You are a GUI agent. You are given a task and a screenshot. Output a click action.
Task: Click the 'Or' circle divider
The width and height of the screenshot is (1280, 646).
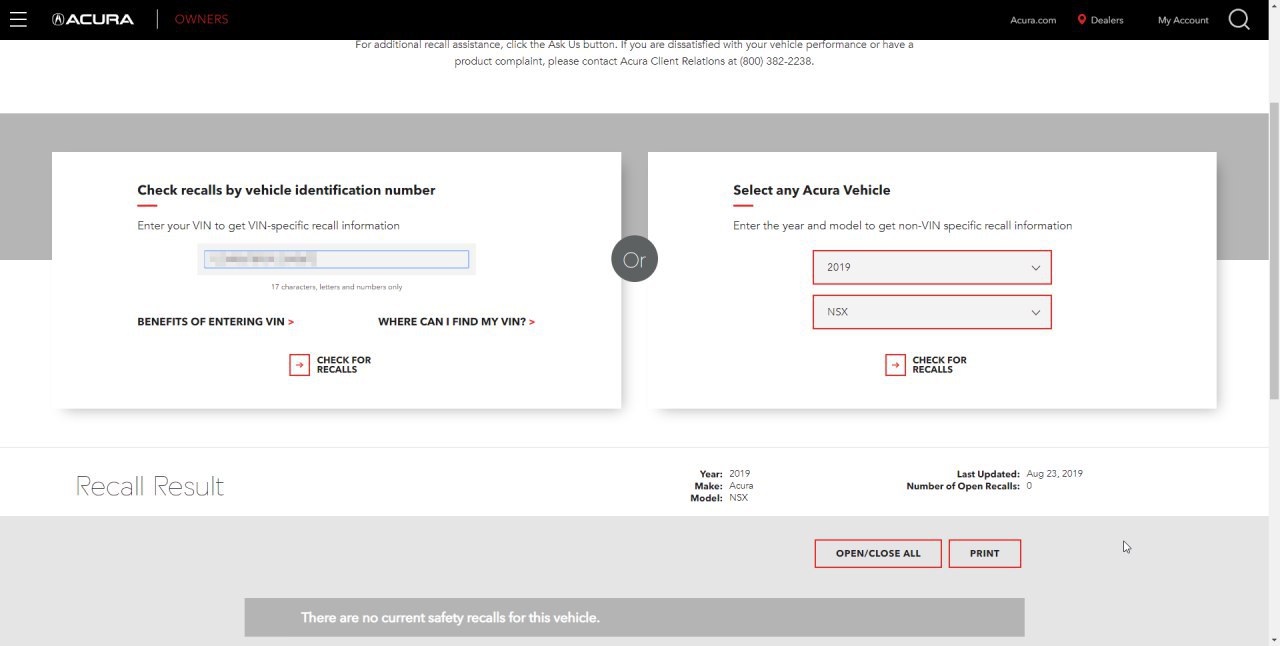tap(634, 259)
